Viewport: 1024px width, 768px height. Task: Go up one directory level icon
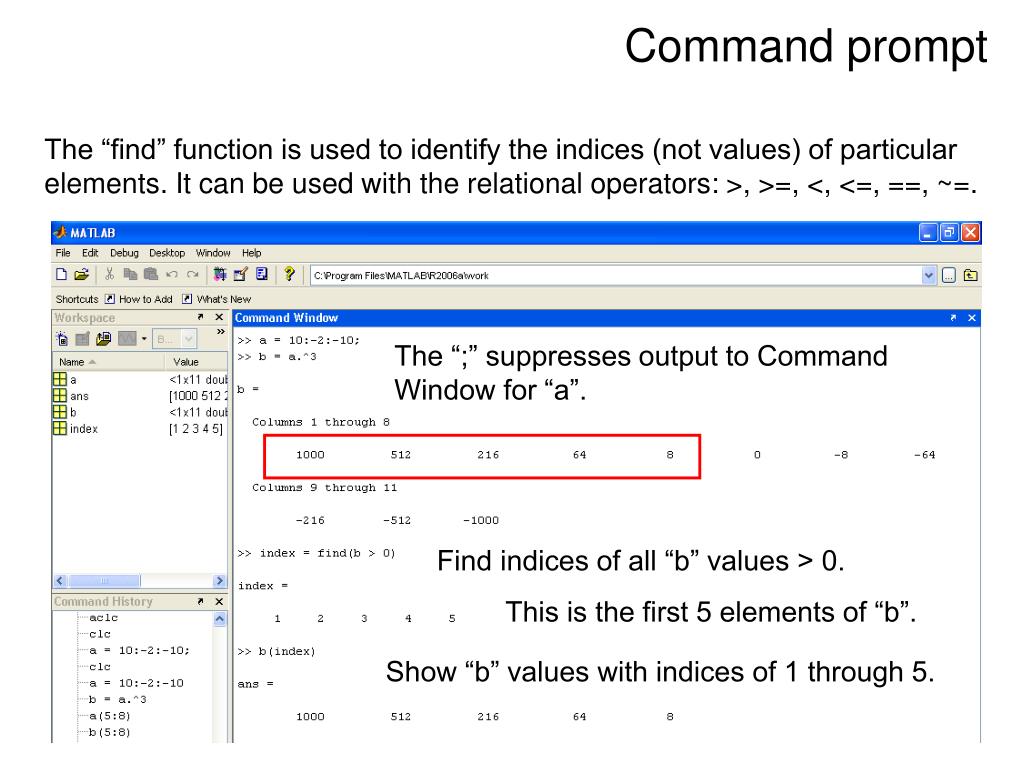pyautogui.click(x=970, y=276)
